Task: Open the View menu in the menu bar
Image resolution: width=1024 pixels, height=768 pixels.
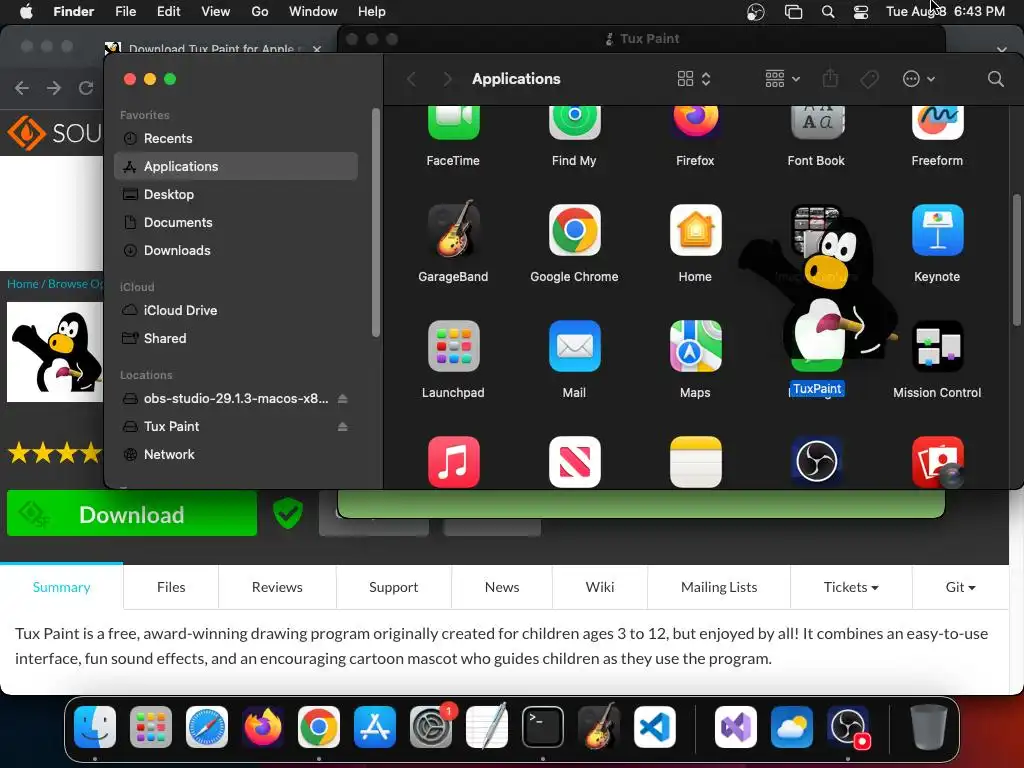Action: click(216, 12)
